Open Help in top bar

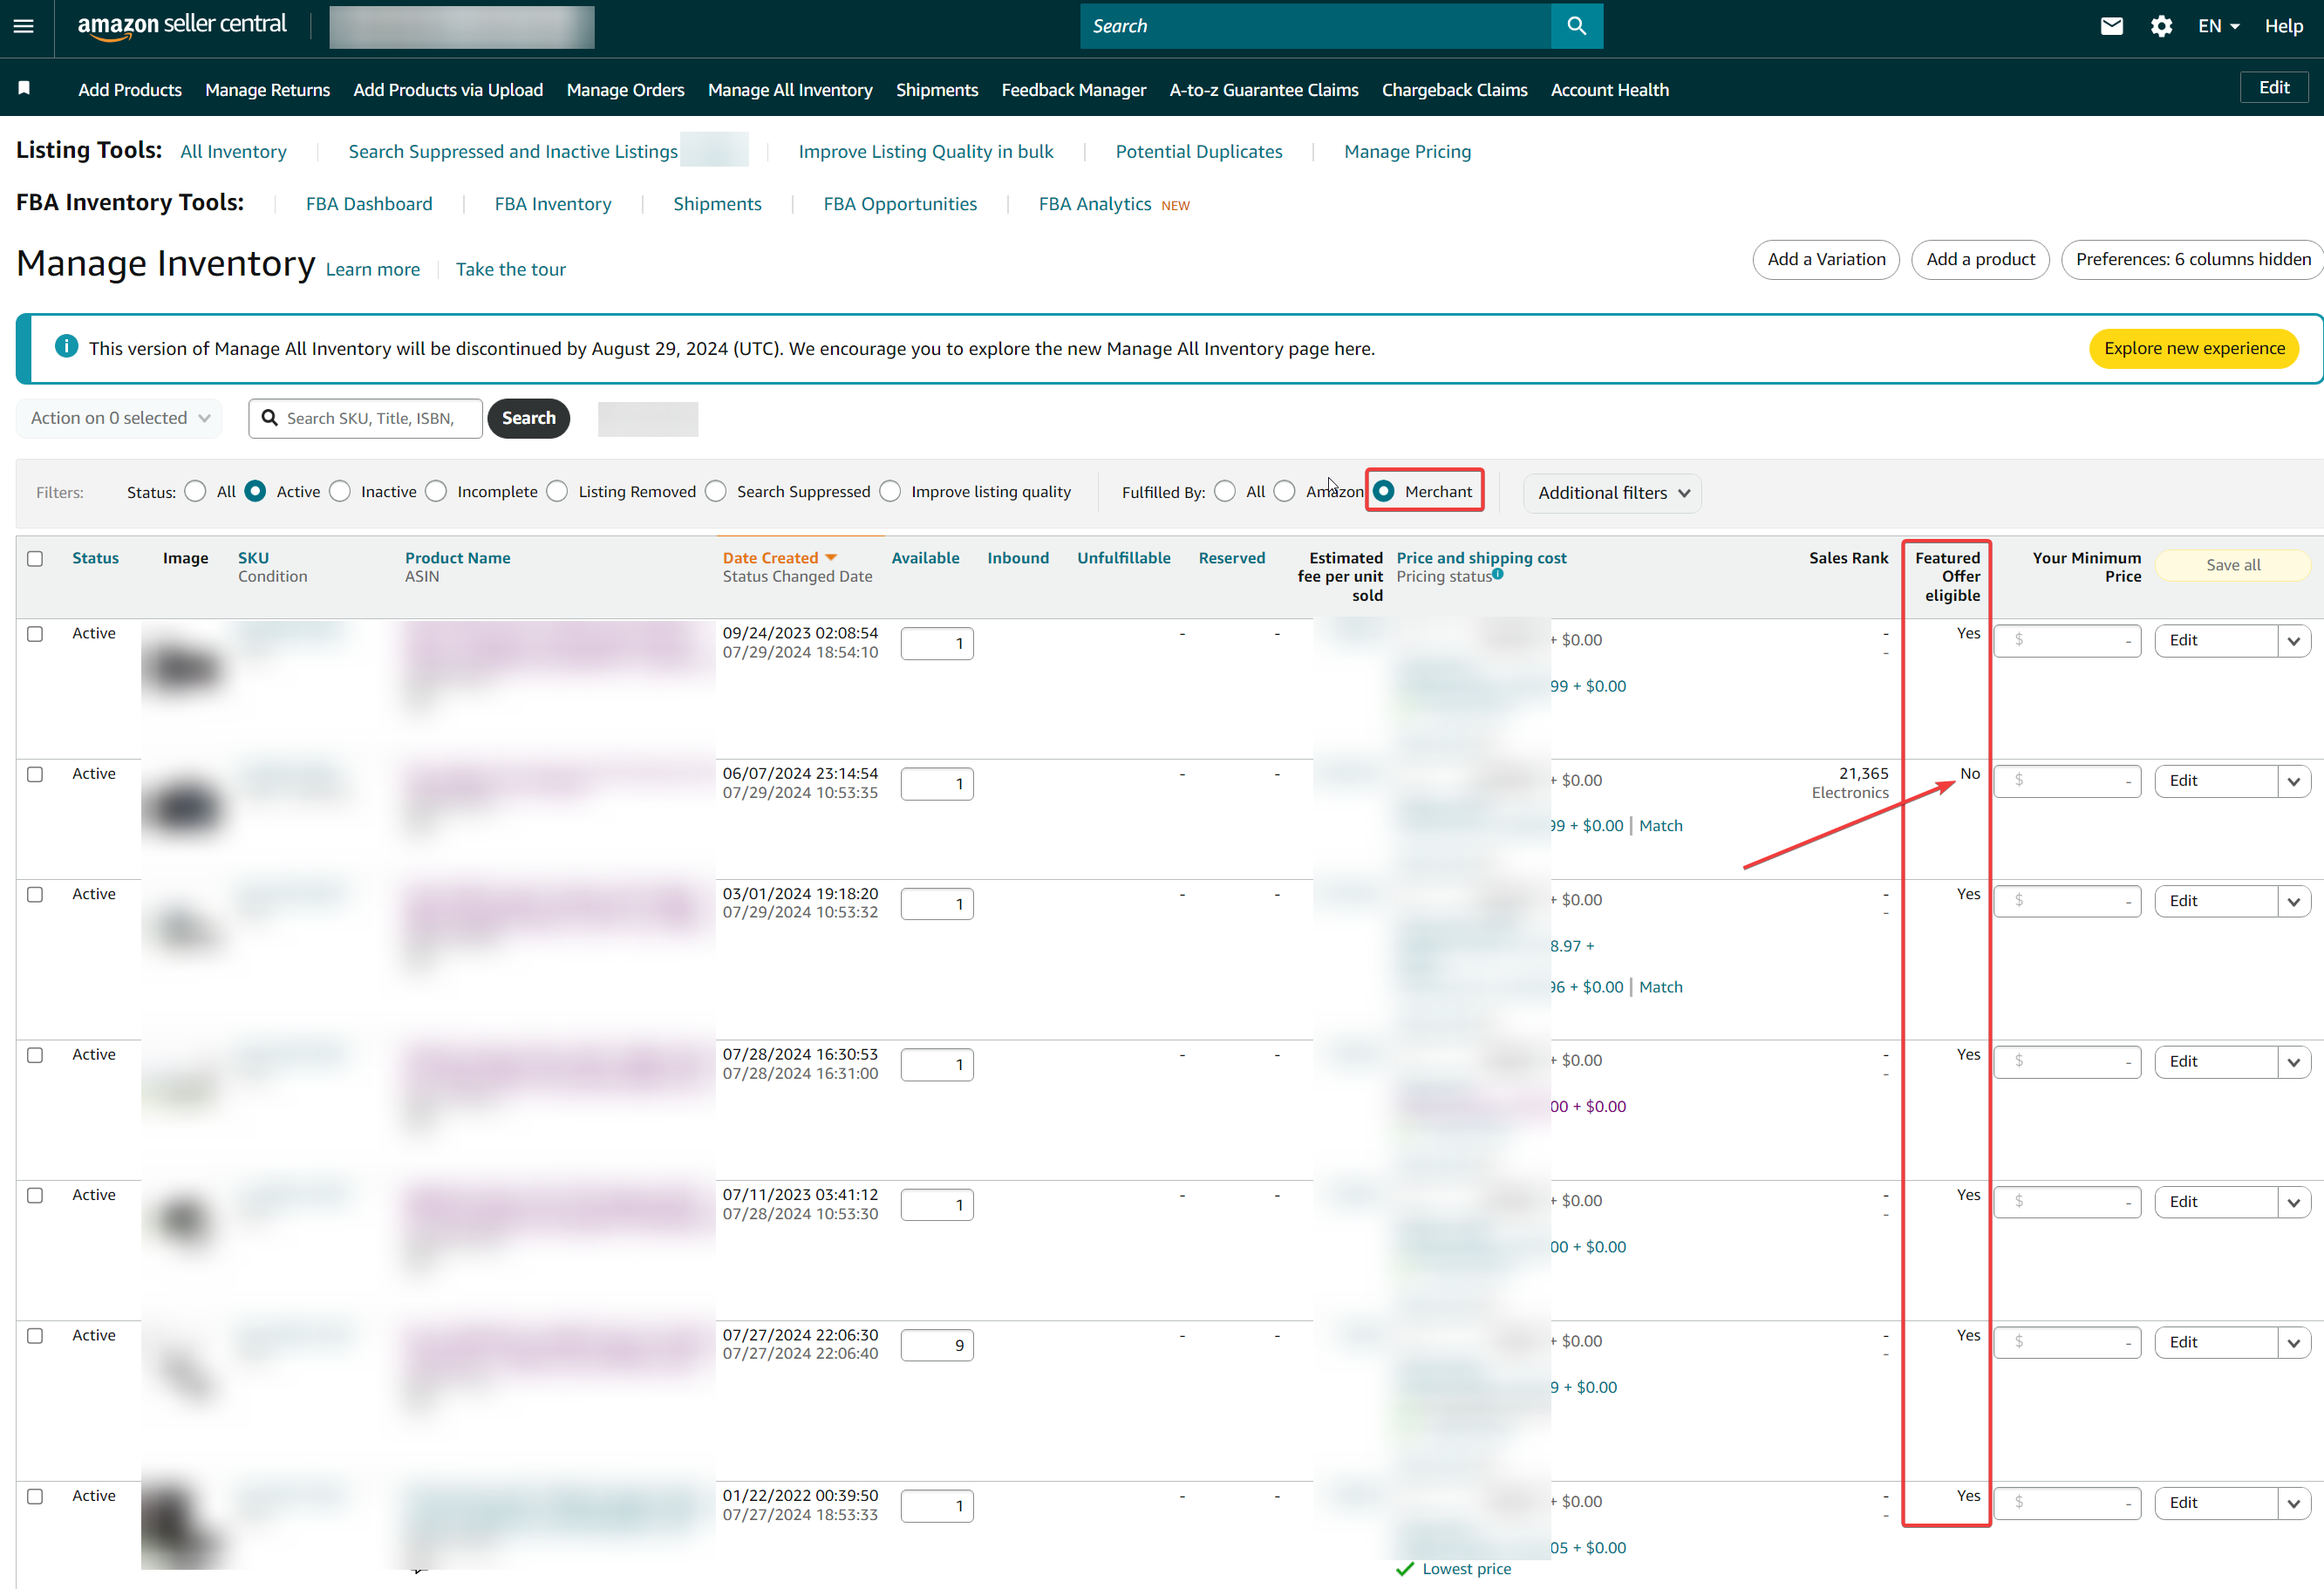2283,26
